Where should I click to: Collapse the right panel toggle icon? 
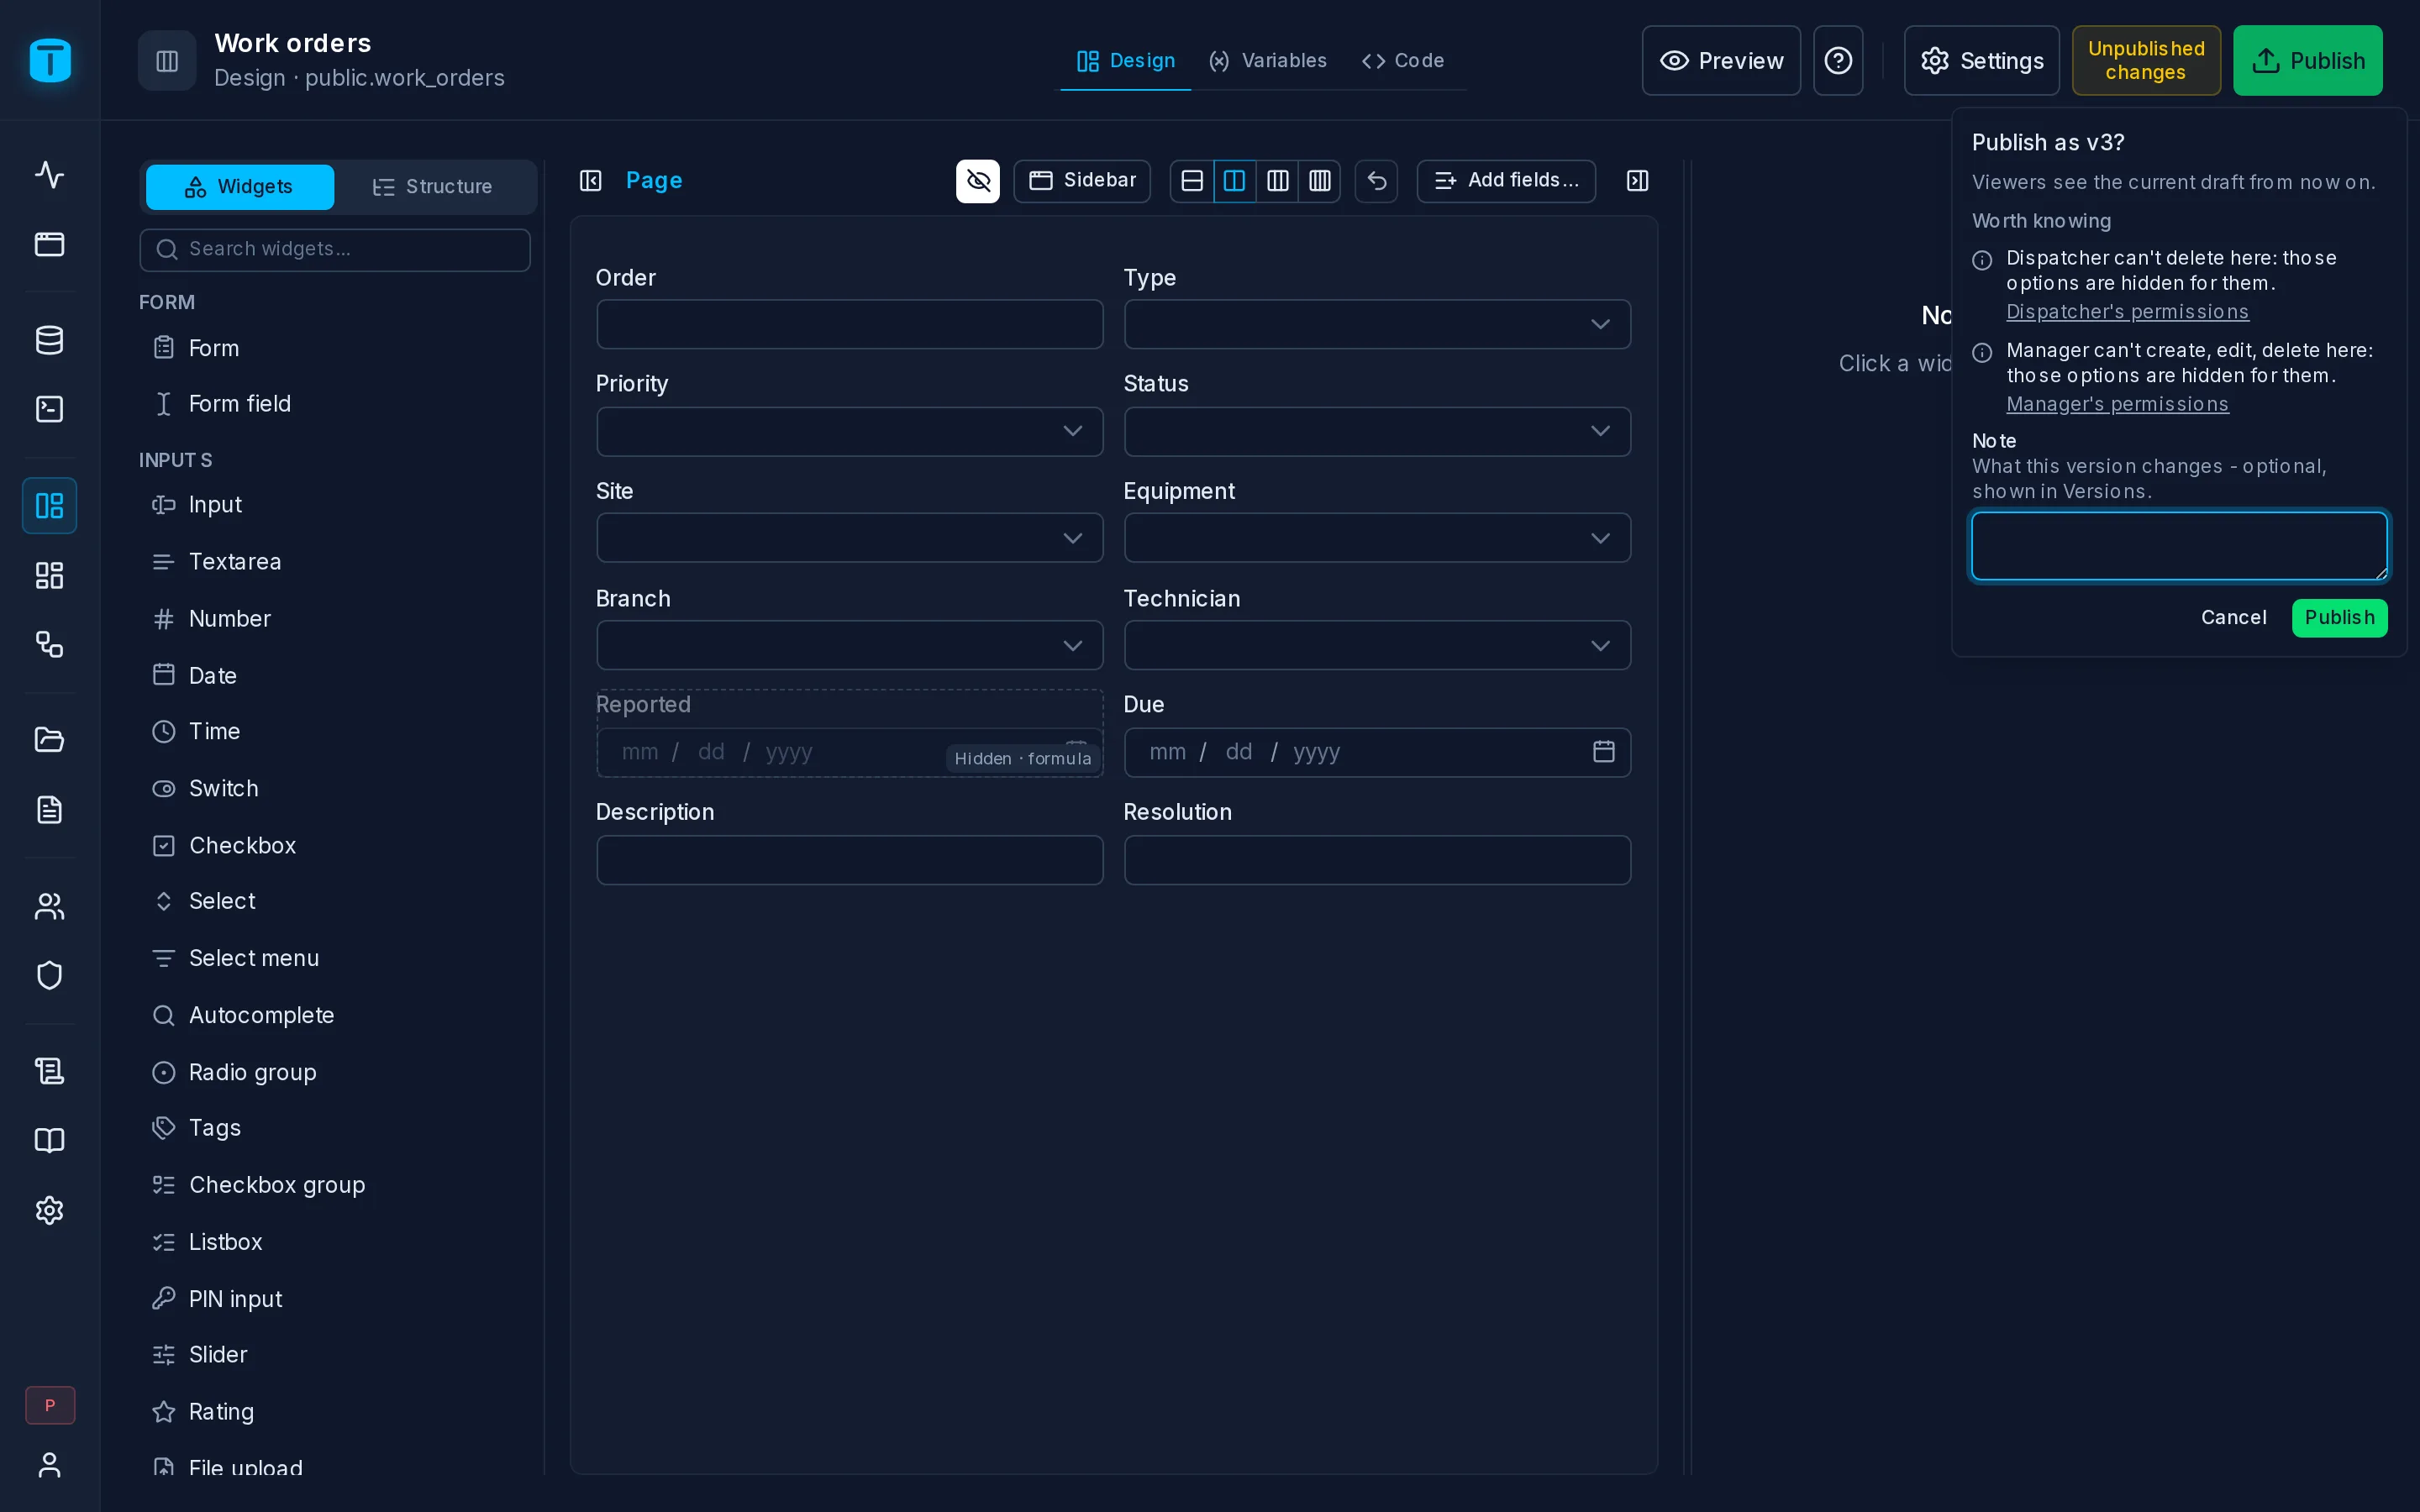tap(1638, 181)
